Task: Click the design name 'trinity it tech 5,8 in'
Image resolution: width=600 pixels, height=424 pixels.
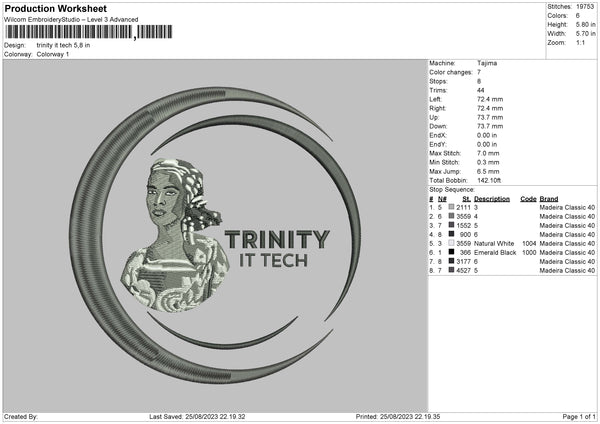Action: point(64,45)
